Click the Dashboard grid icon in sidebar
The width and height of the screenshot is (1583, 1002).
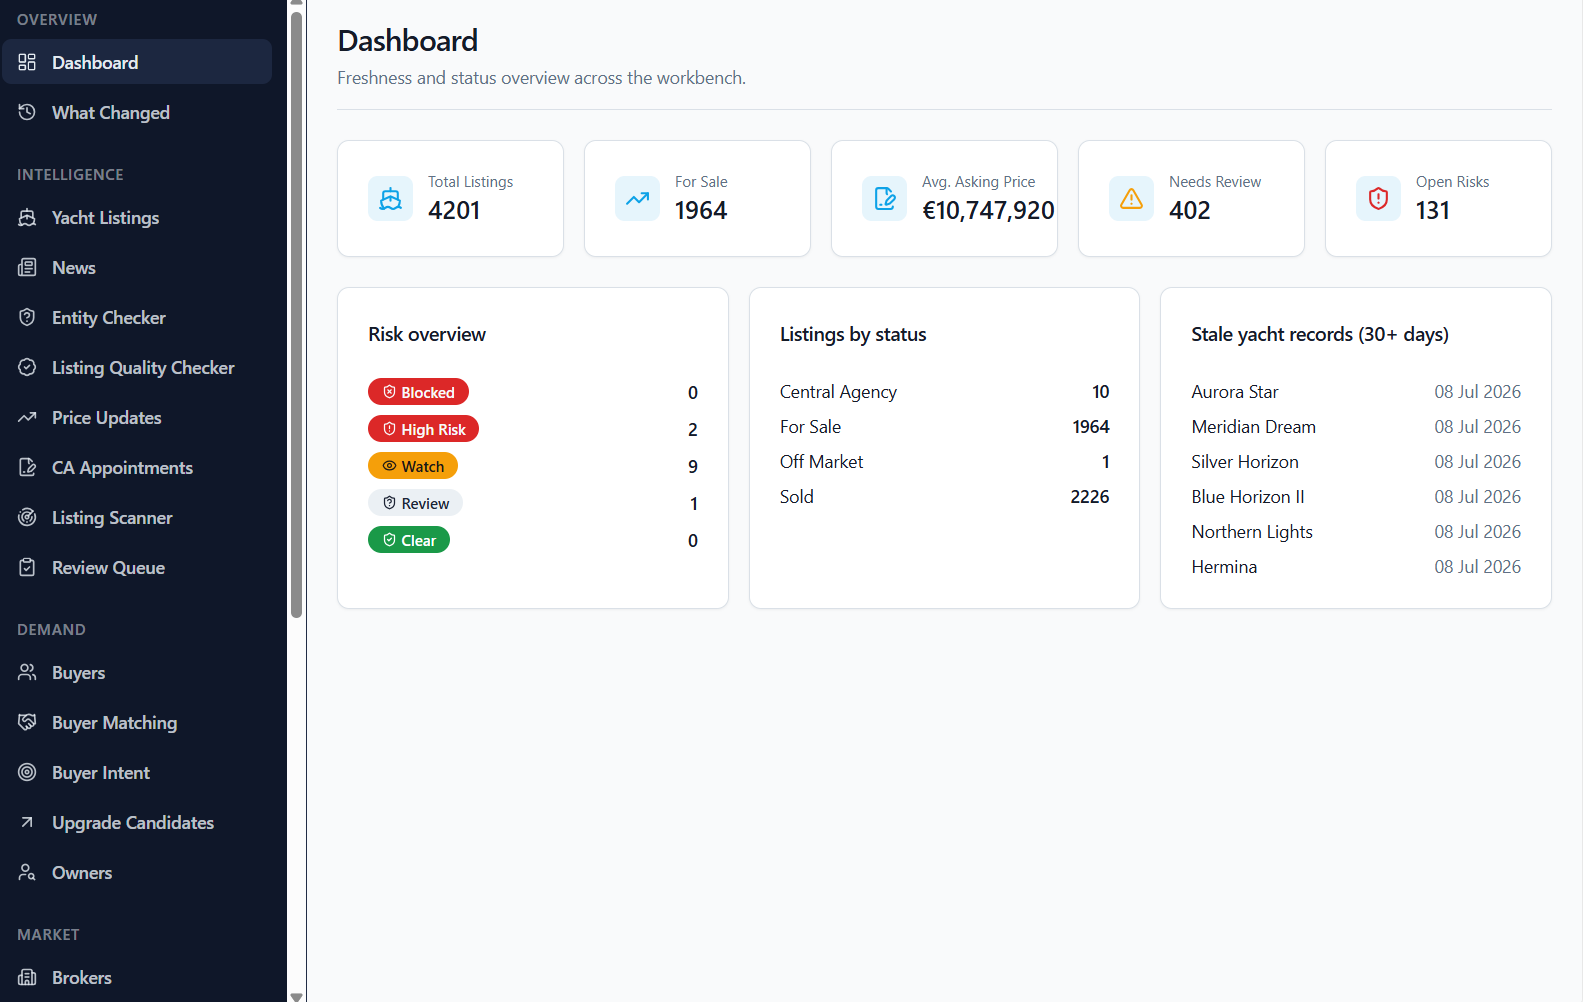(27, 62)
